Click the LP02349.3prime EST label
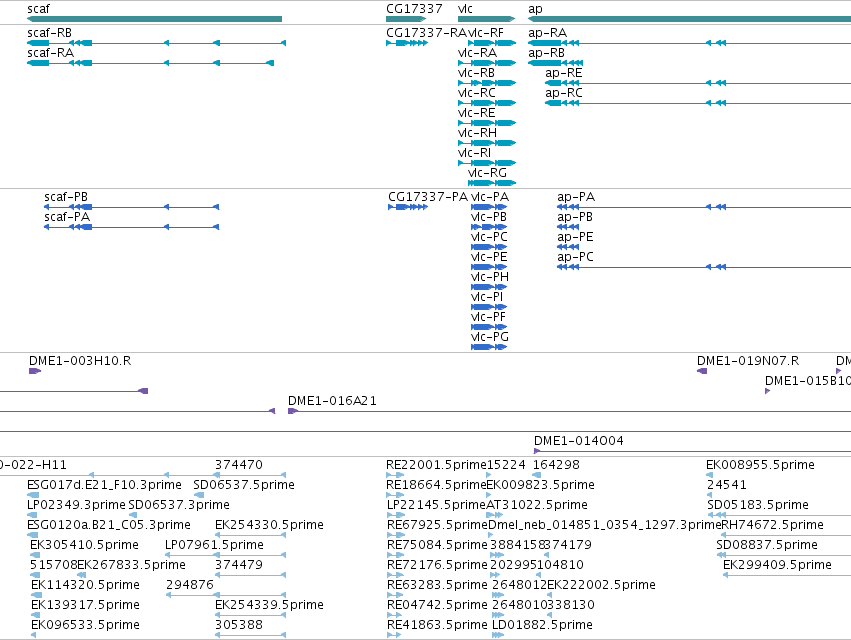The height and width of the screenshot is (640, 851). tap(76, 505)
